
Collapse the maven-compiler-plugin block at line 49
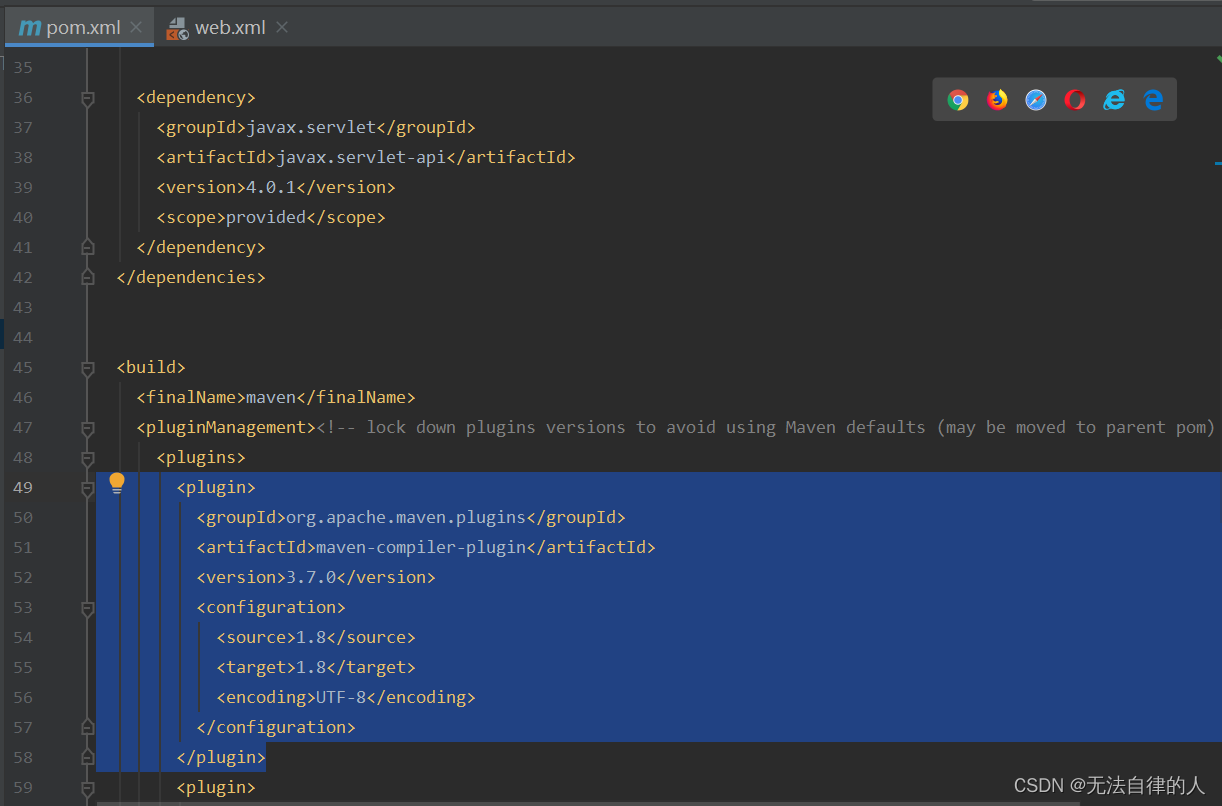click(87, 487)
